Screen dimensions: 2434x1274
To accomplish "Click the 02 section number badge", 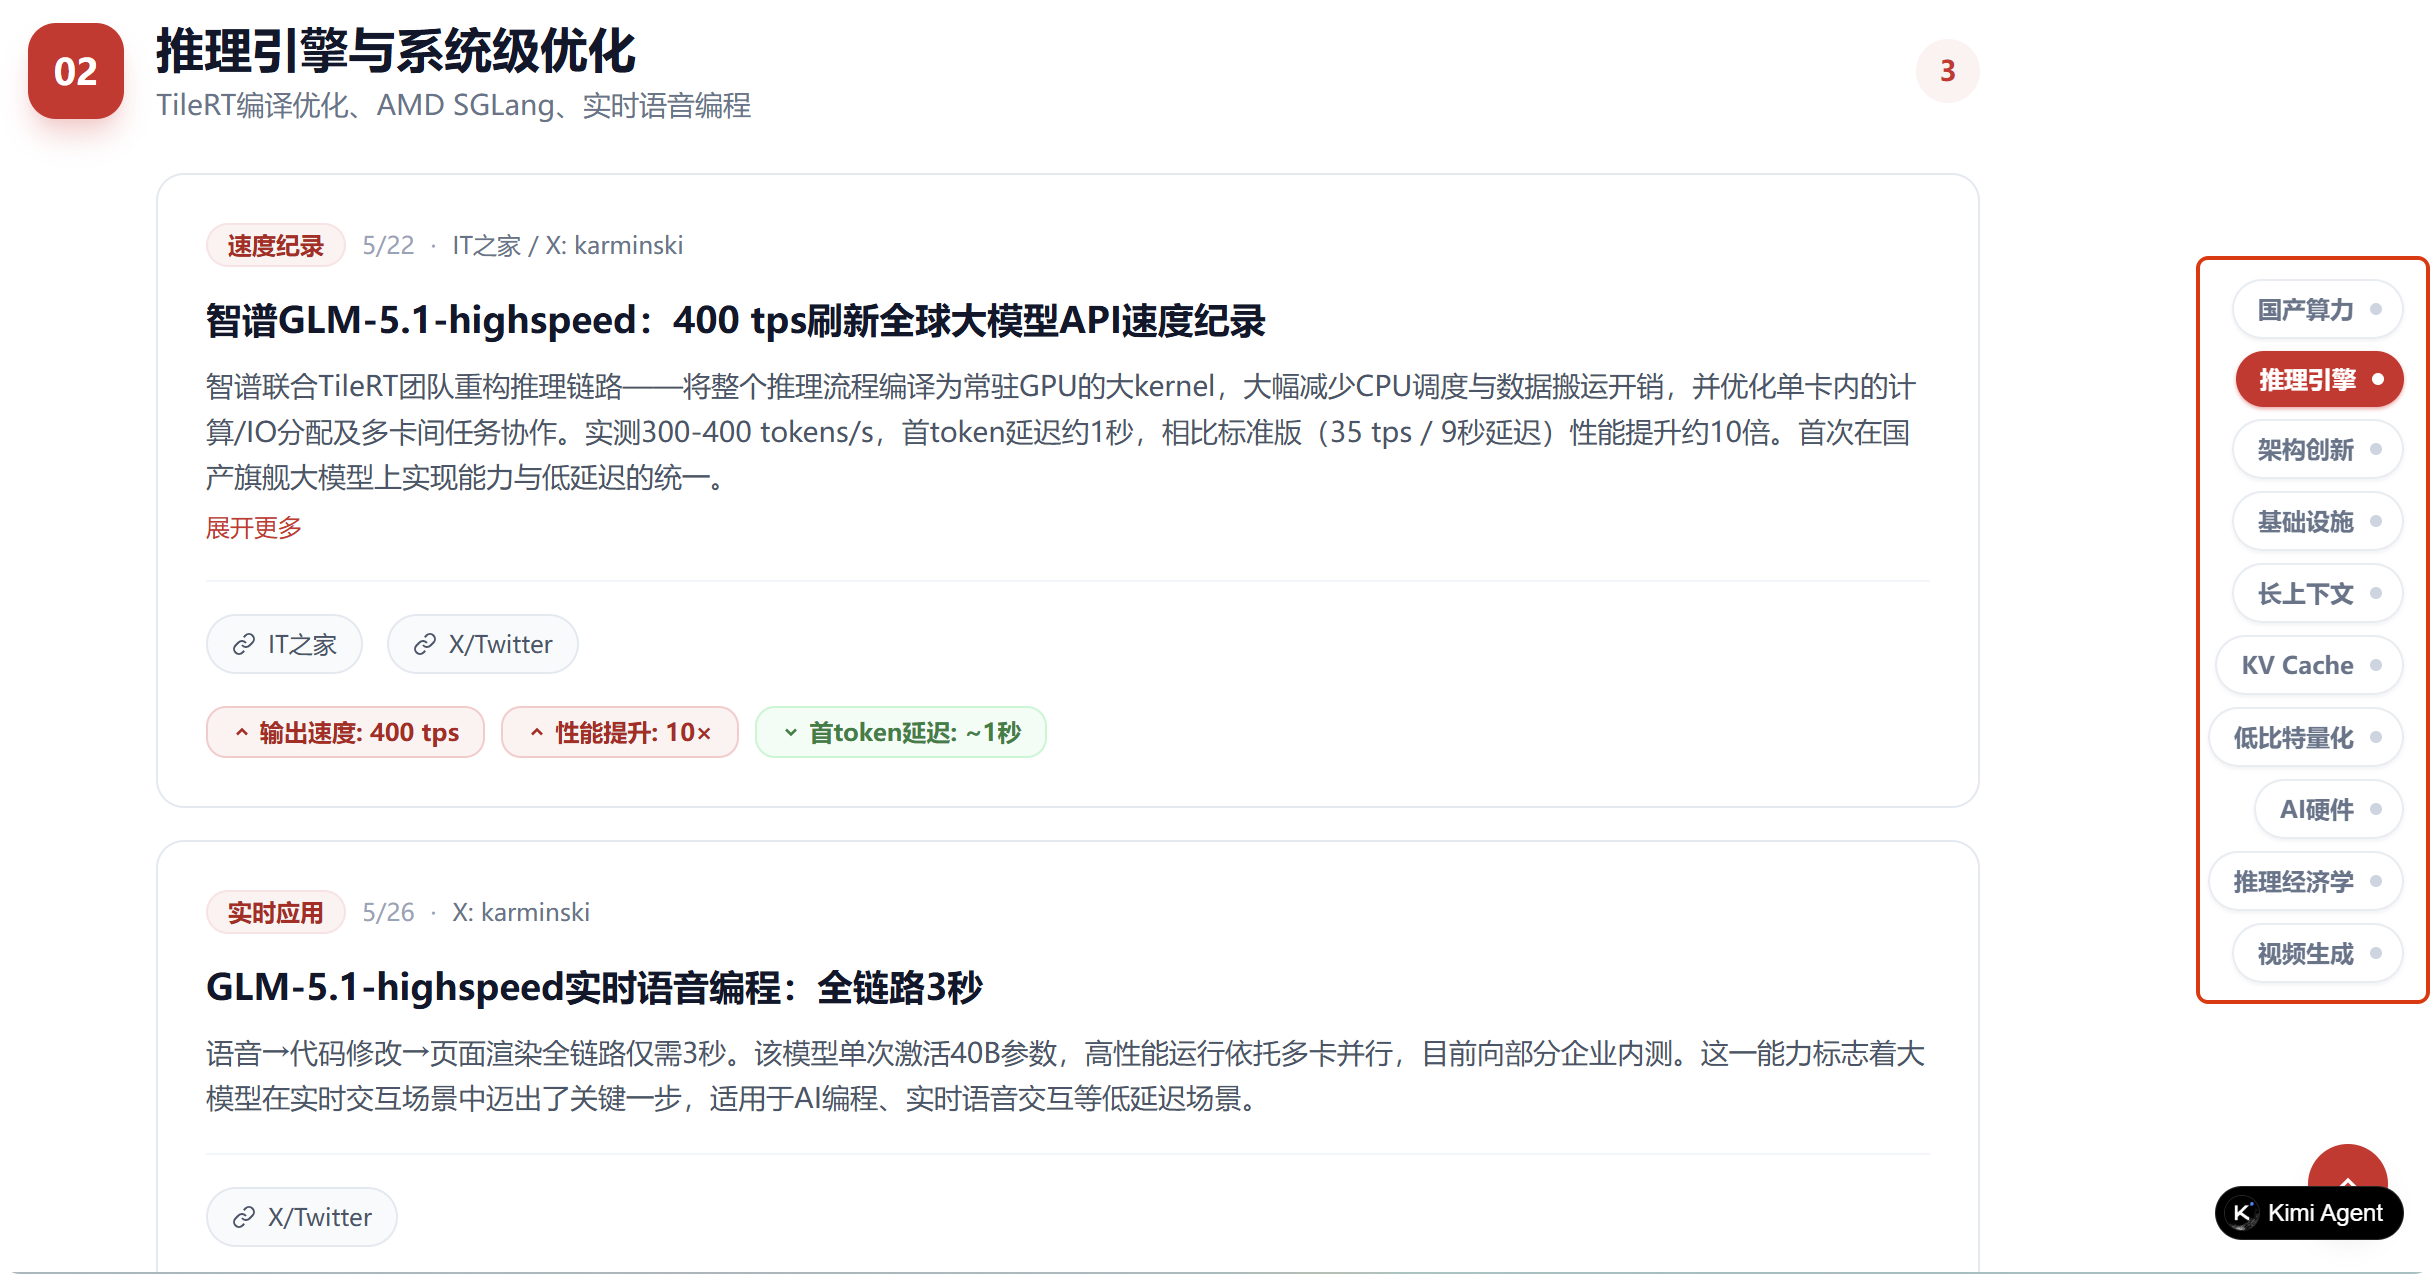I will click(76, 71).
